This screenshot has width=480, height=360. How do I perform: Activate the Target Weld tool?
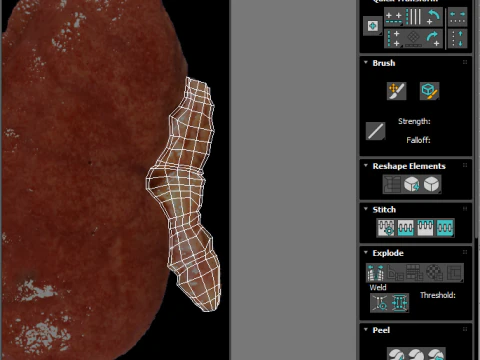(380, 303)
